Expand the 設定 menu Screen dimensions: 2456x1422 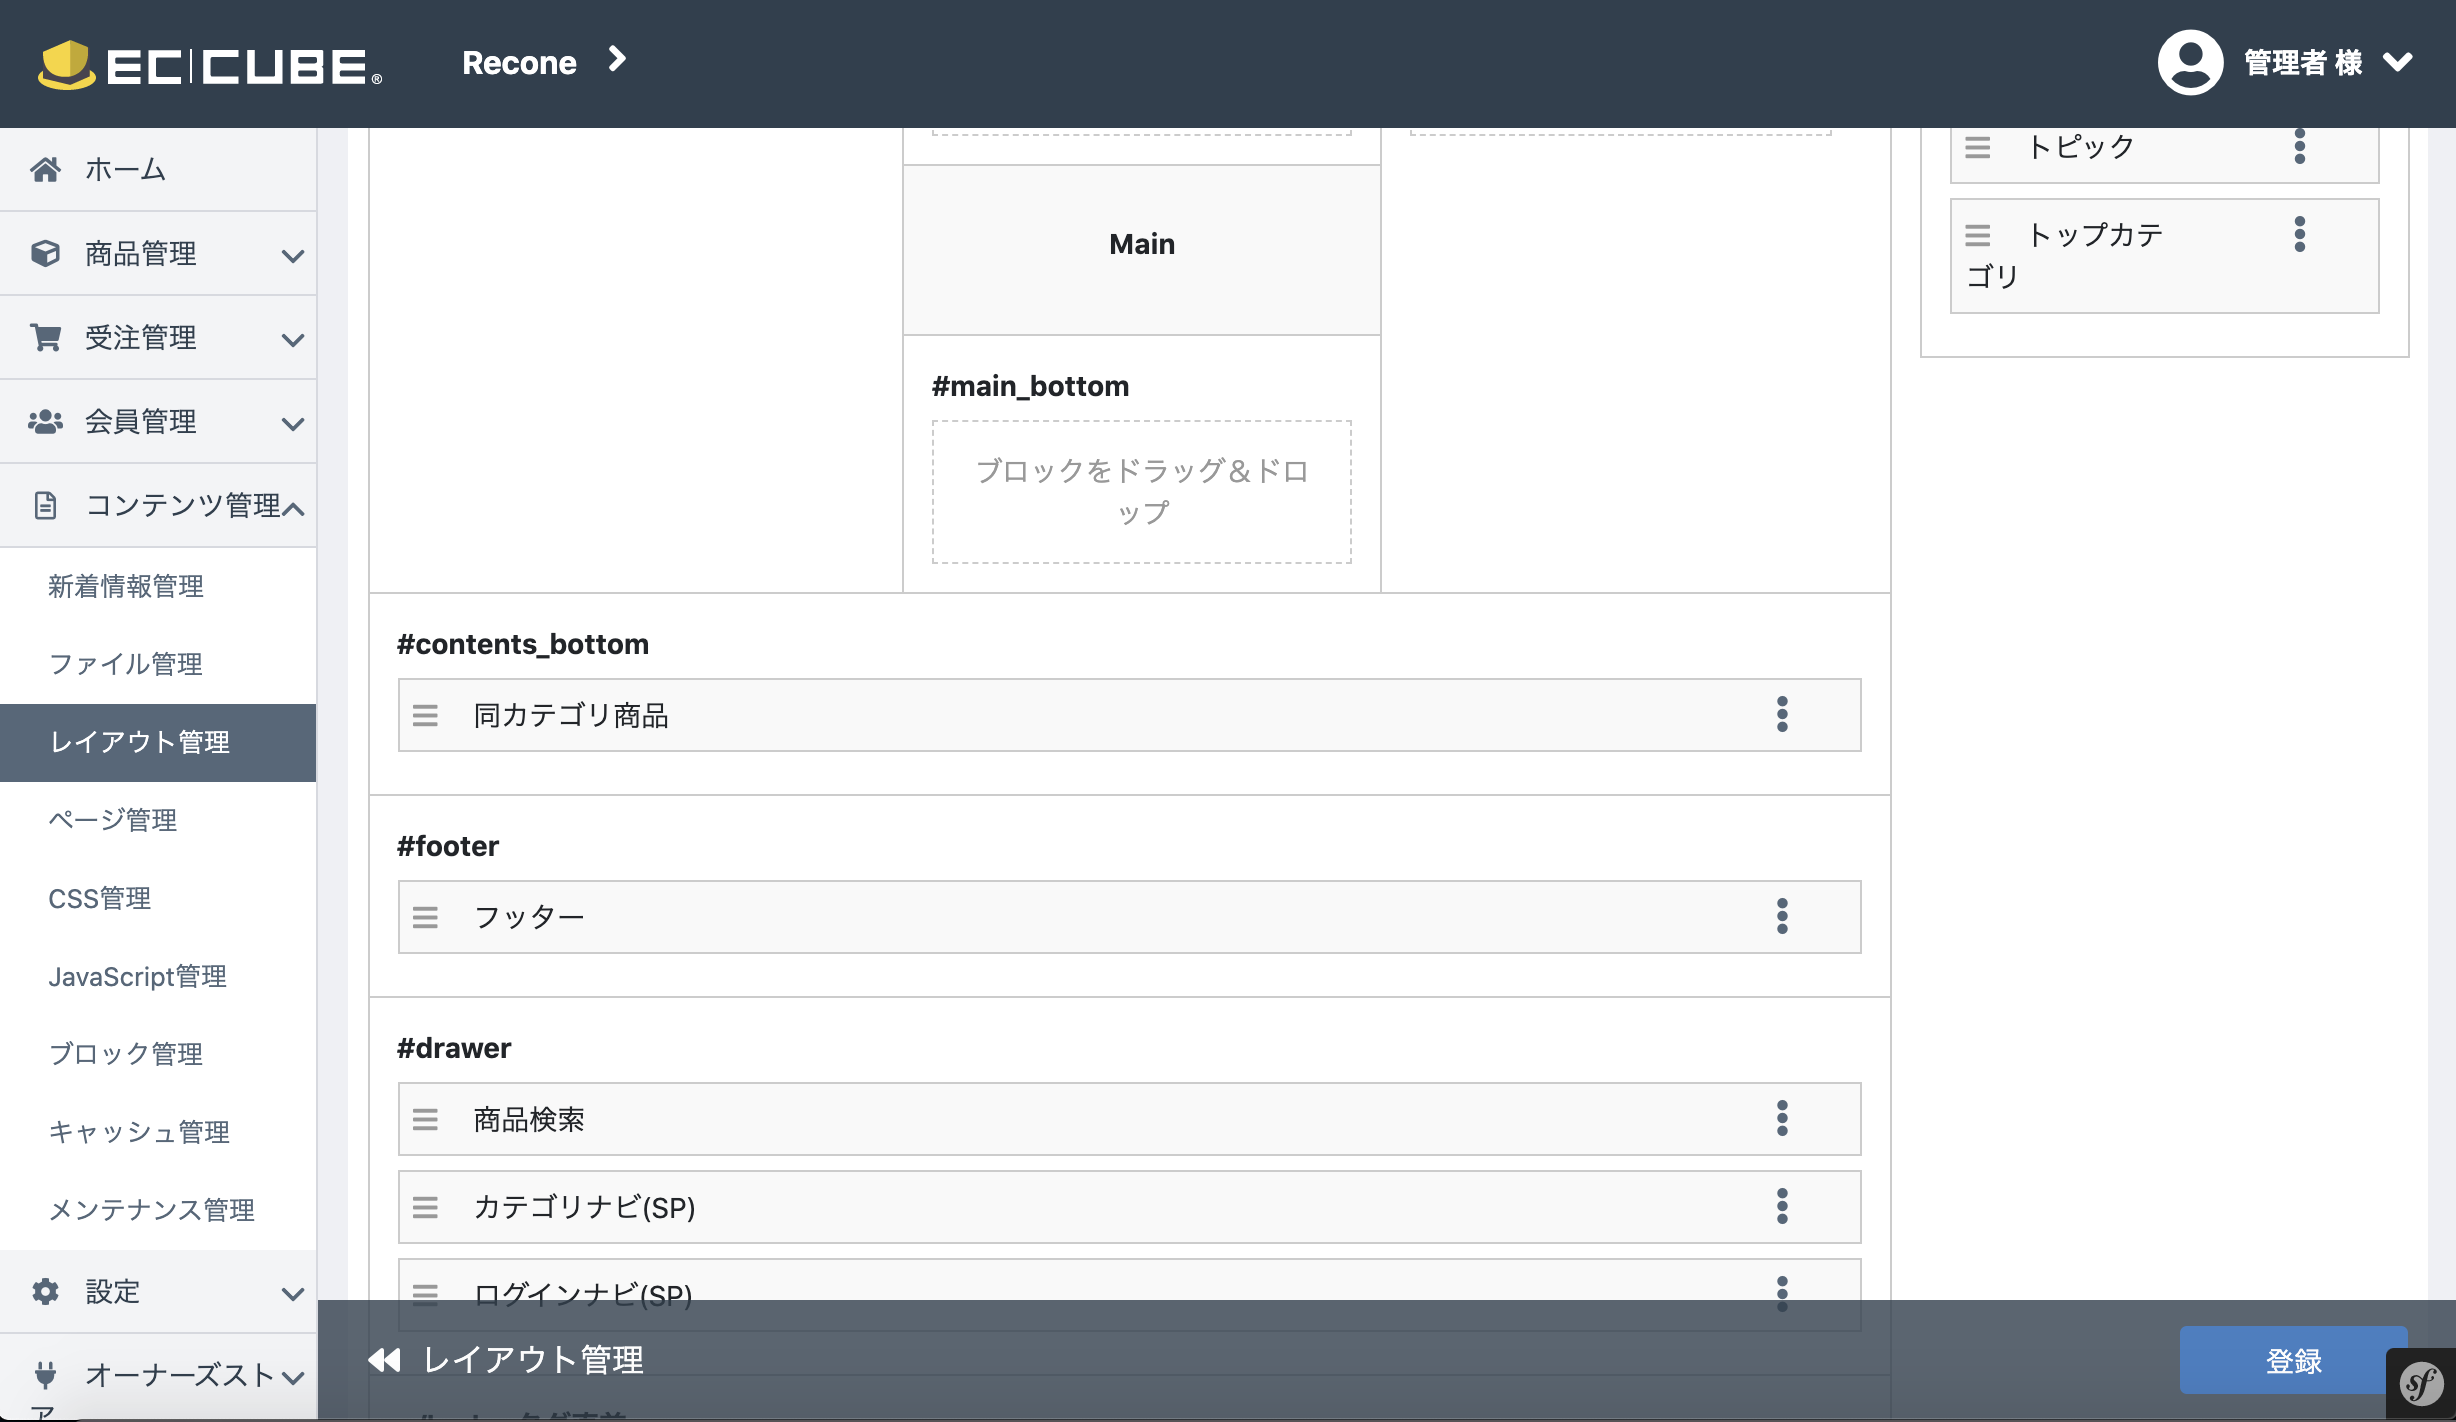click(x=158, y=1292)
